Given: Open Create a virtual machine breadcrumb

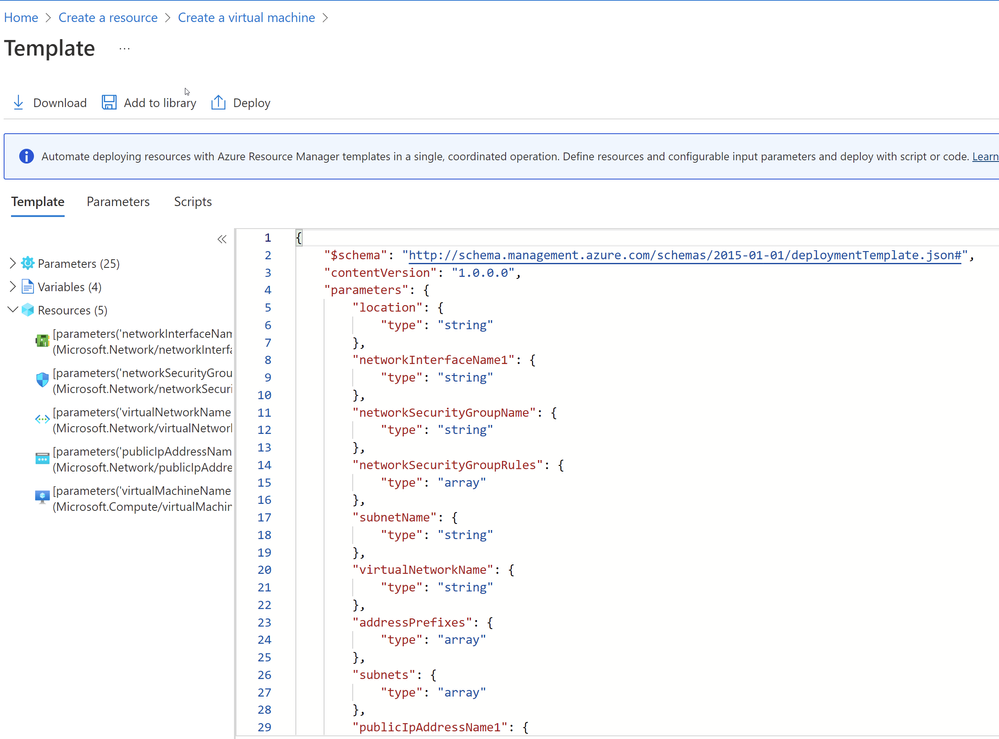Looking at the screenshot, I should pyautogui.click(x=246, y=18).
